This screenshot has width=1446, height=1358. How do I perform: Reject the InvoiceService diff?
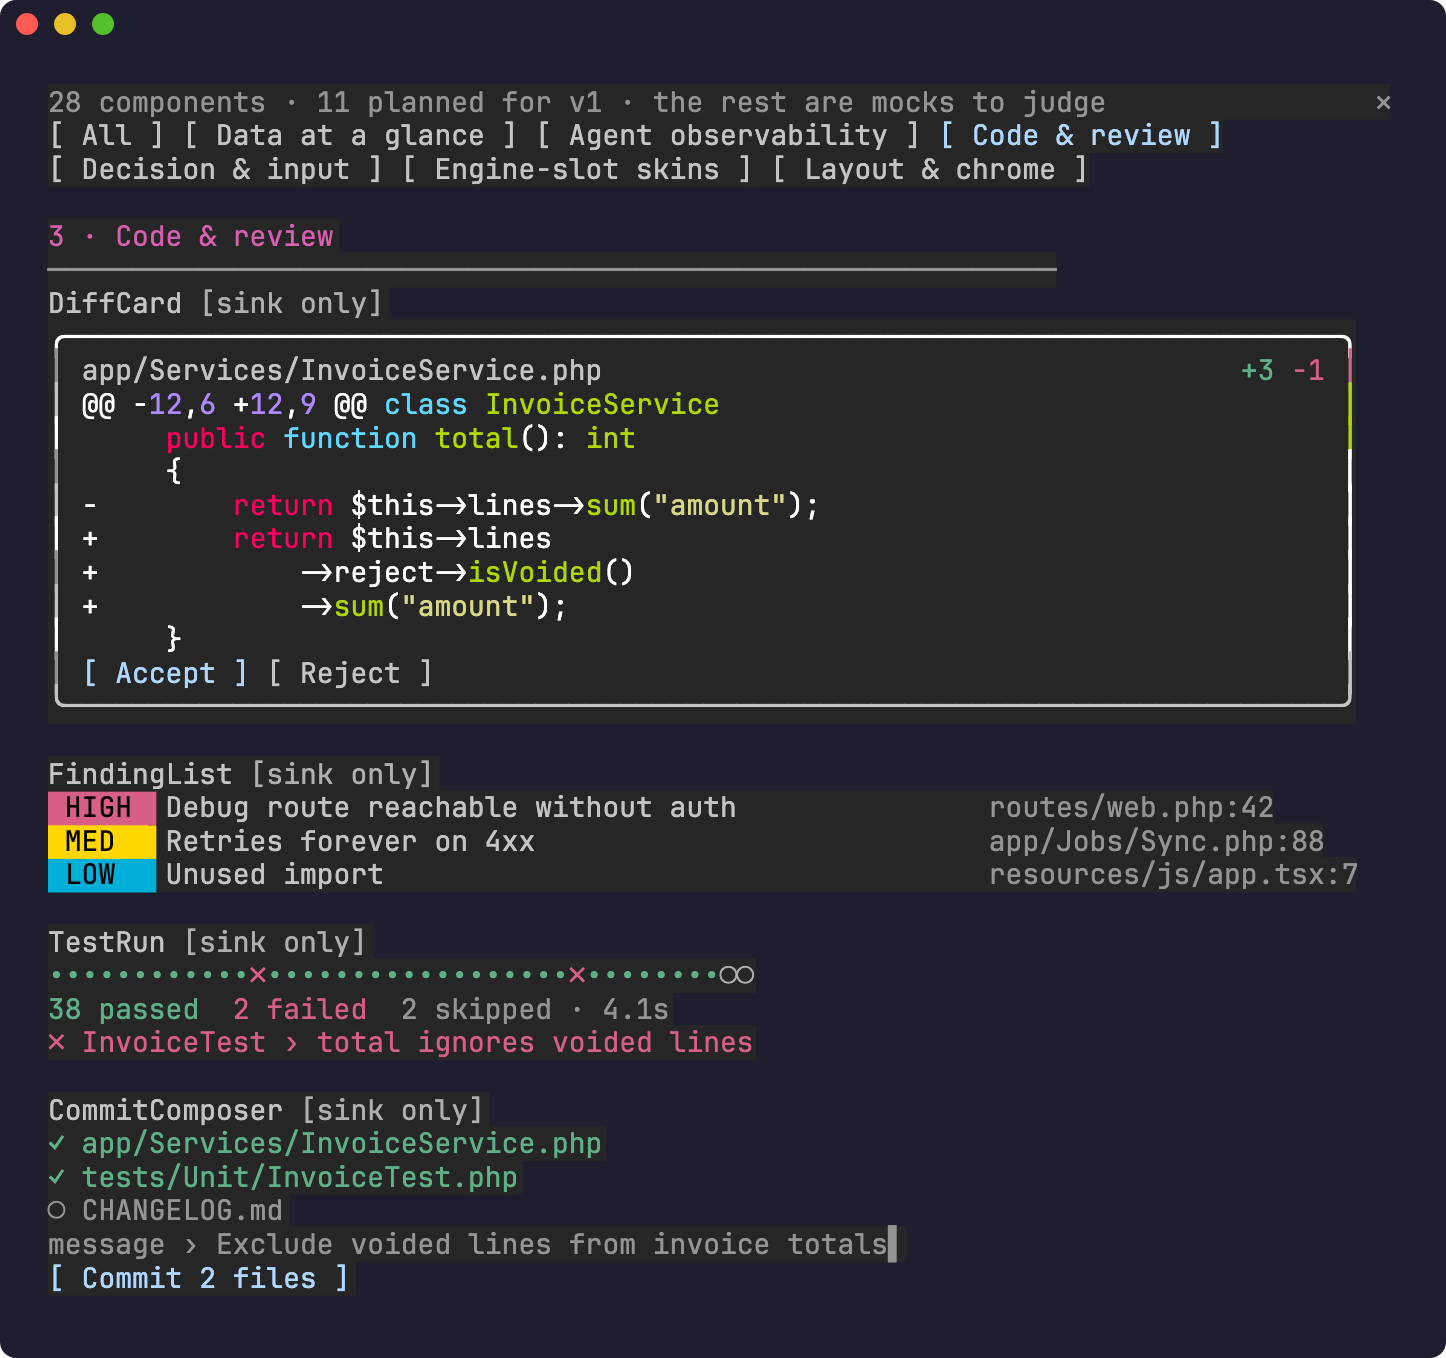350,673
